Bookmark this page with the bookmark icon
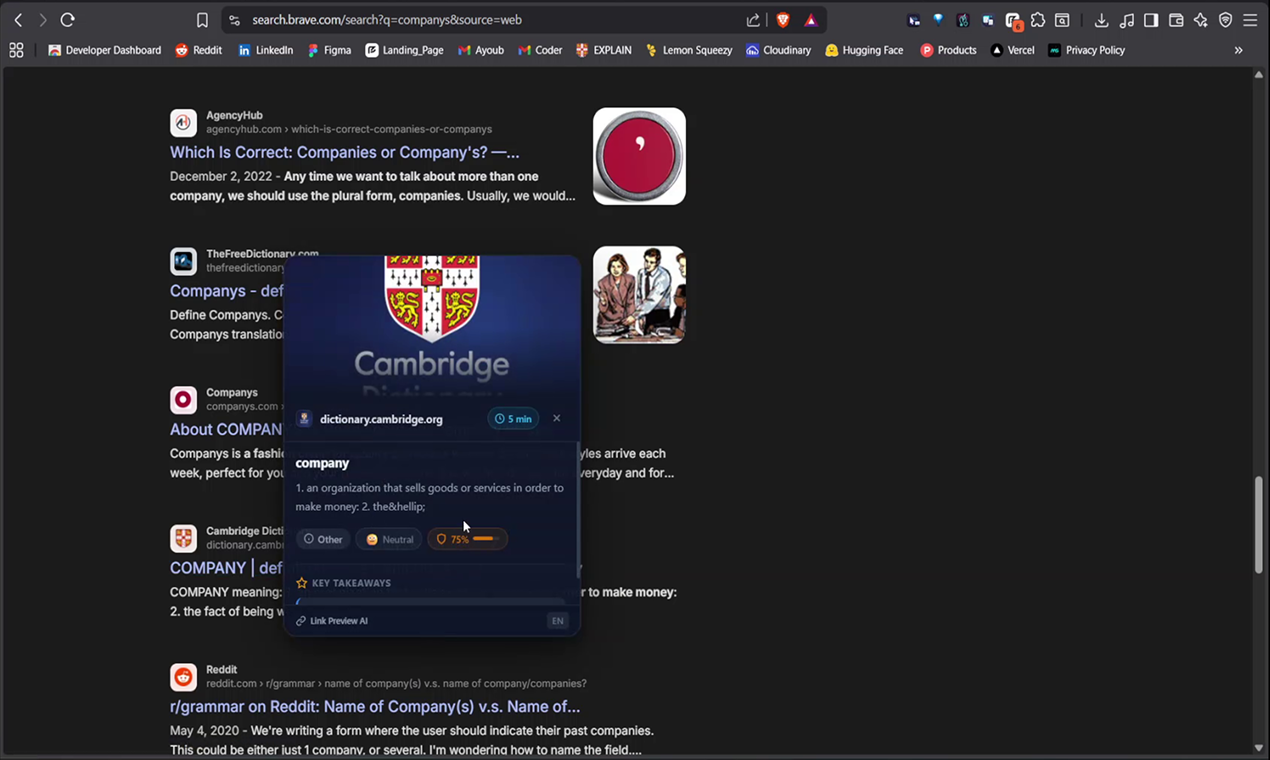1270x760 pixels. tap(202, 20)
